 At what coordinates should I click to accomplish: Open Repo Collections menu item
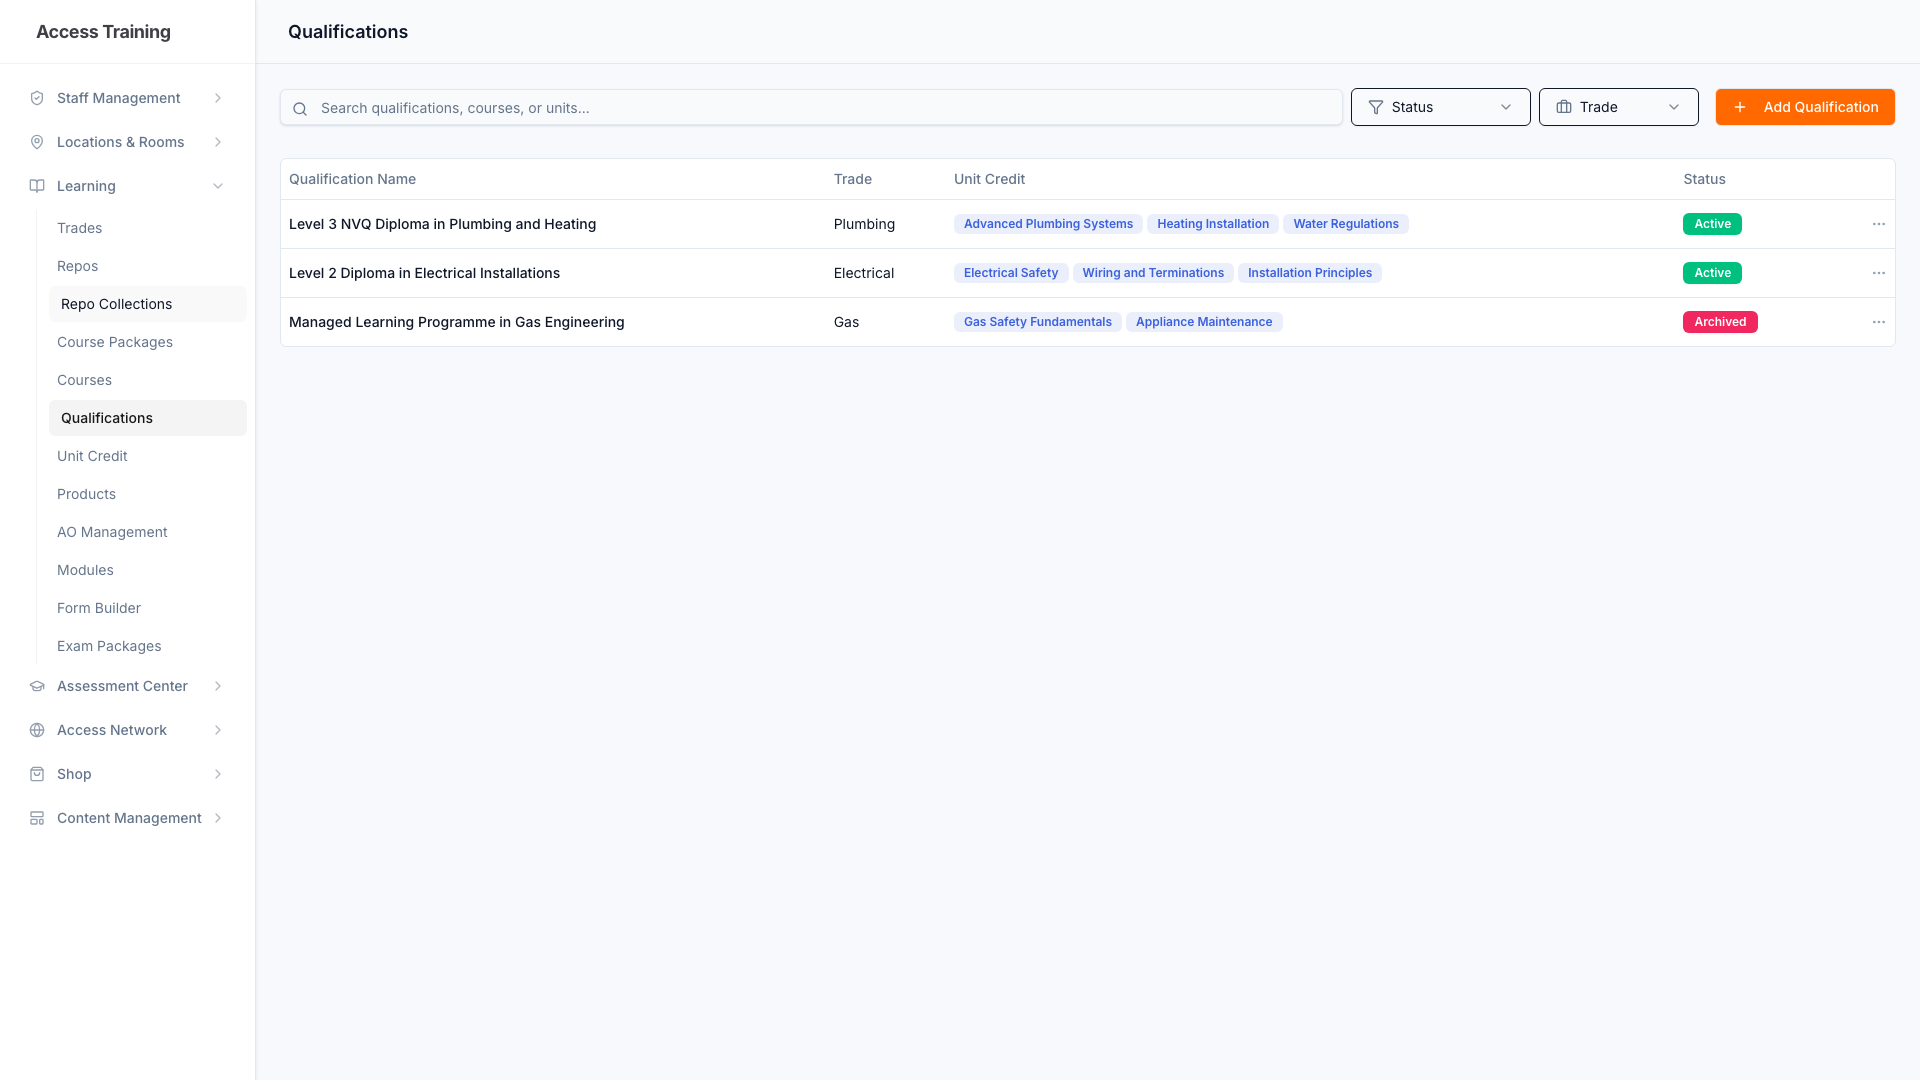[148, 304]
